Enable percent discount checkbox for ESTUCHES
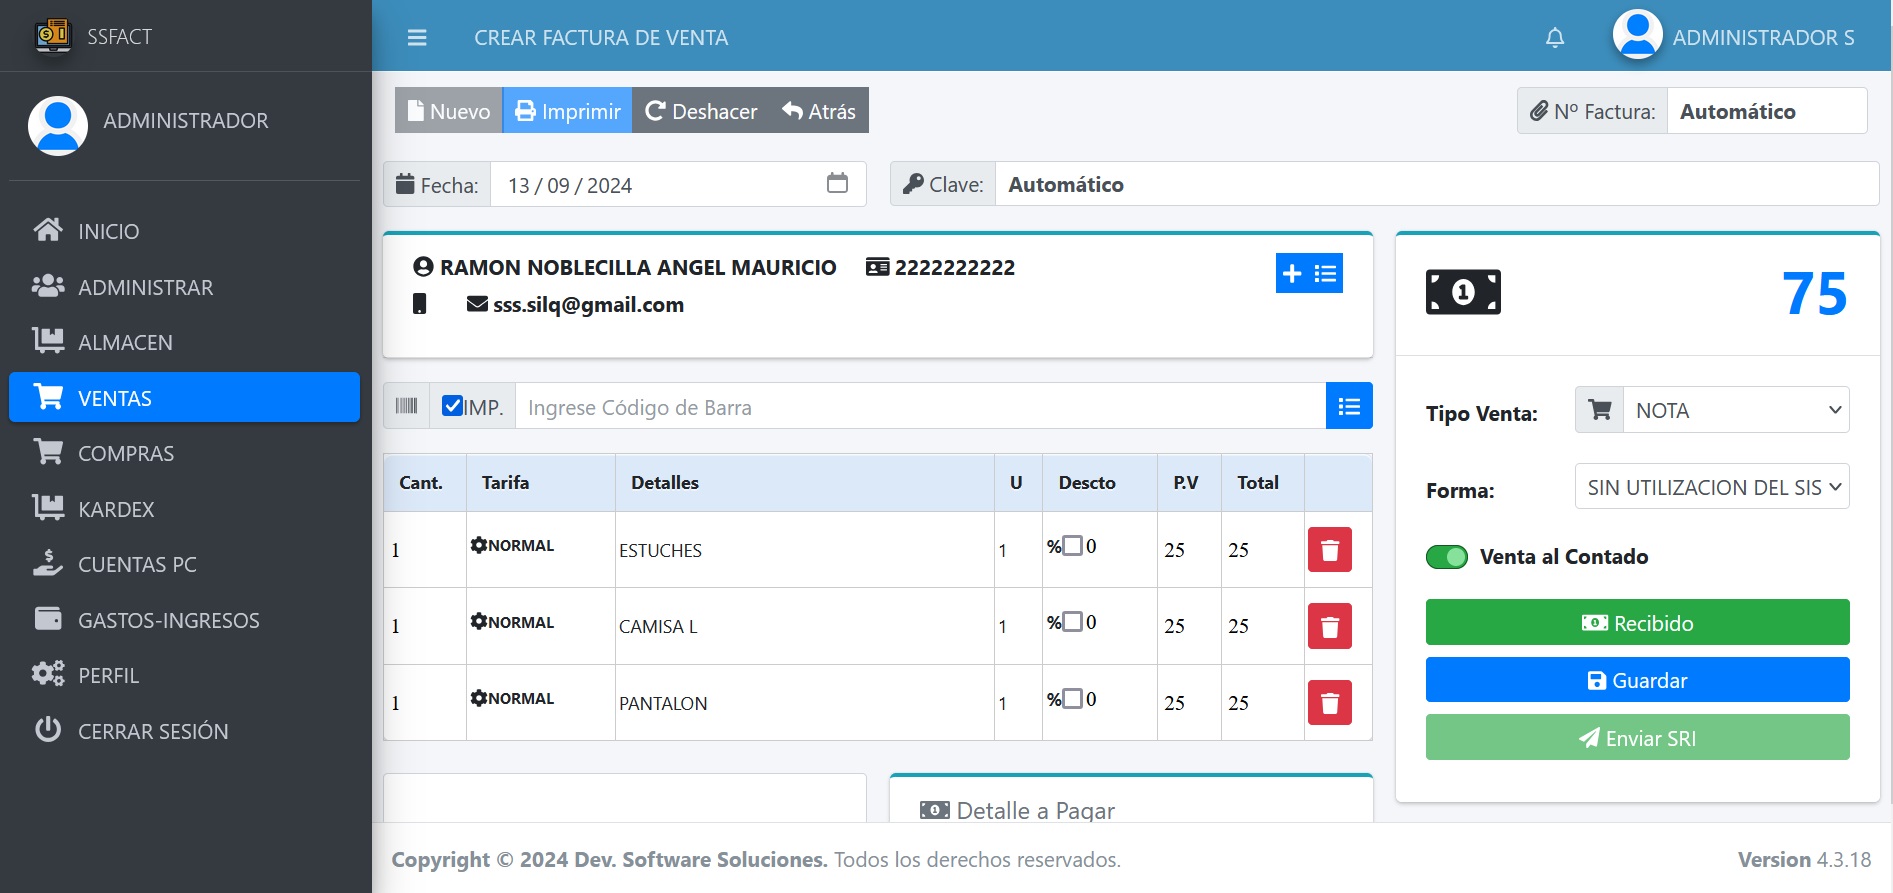The width and height of the screenshot is (1893, 893). (x=1072, y=546)
